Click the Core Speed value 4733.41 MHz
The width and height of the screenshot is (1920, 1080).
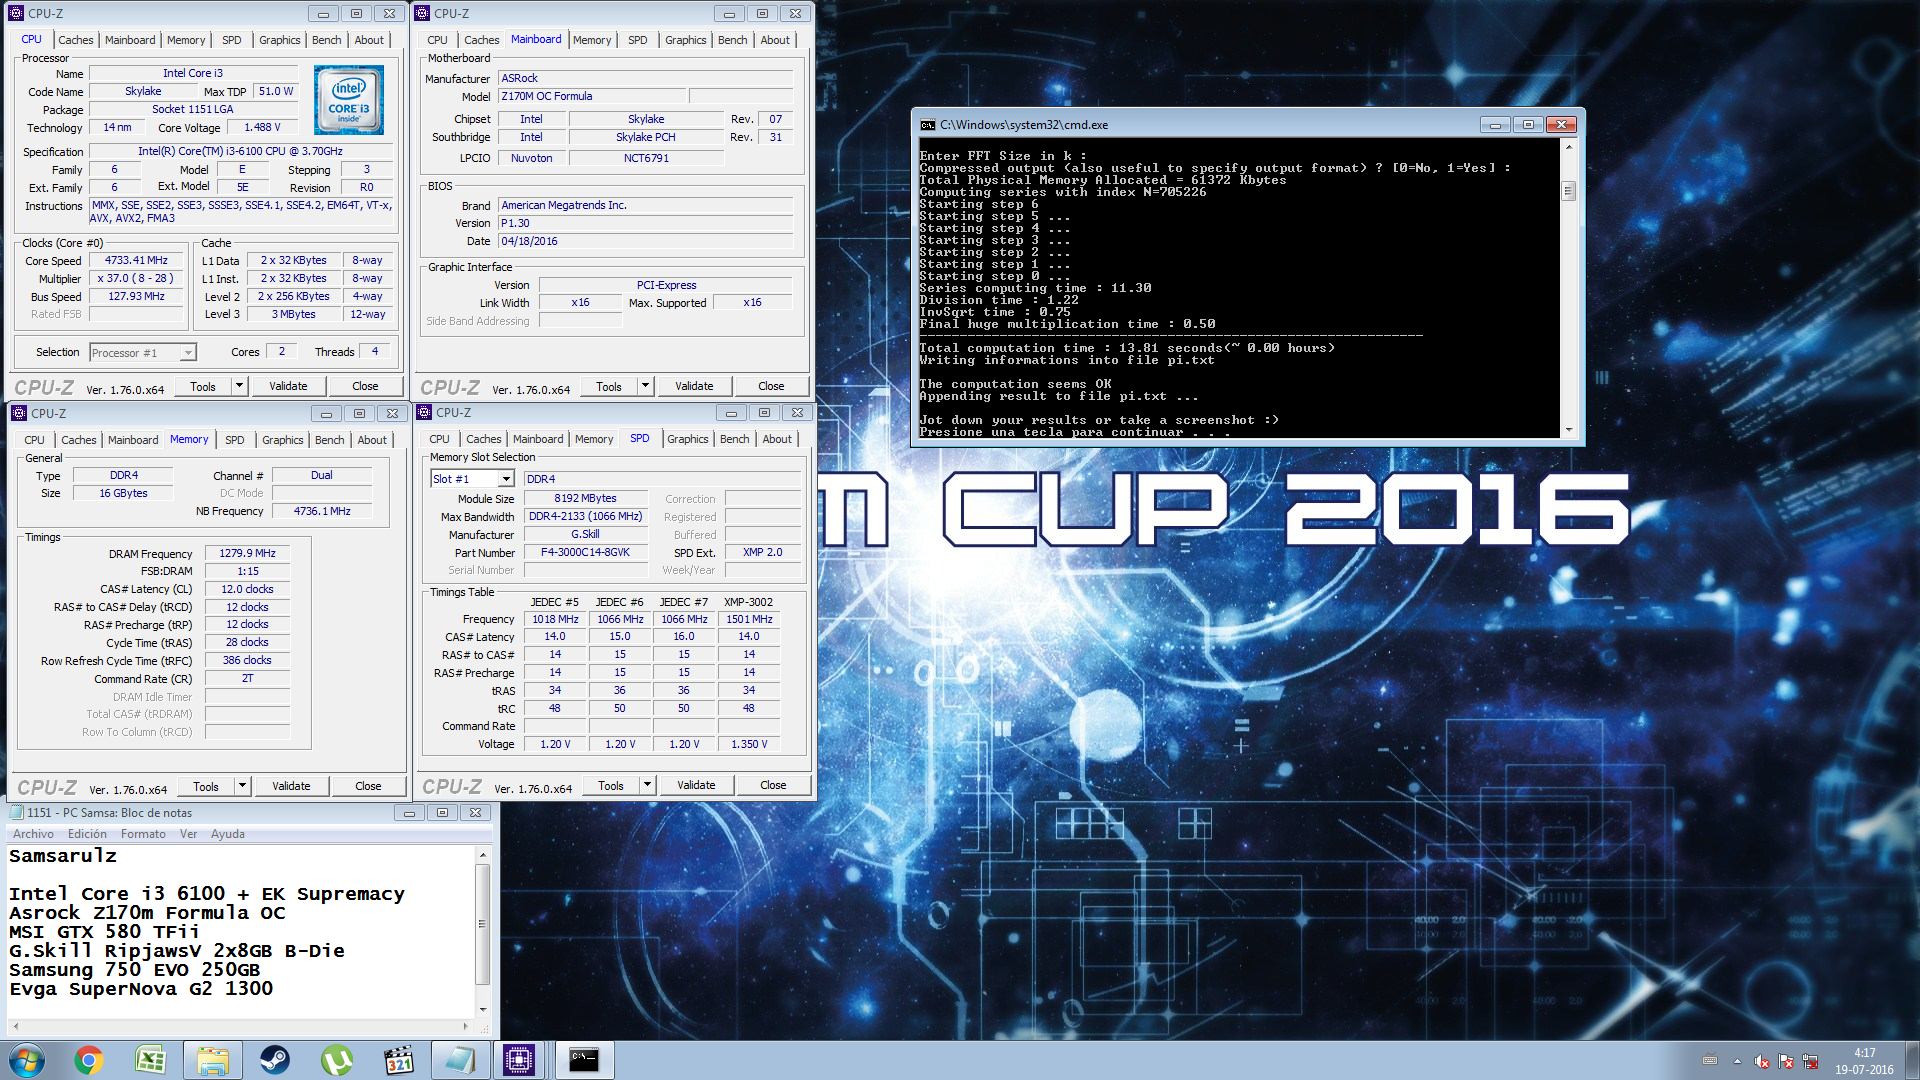coord(136,260)
